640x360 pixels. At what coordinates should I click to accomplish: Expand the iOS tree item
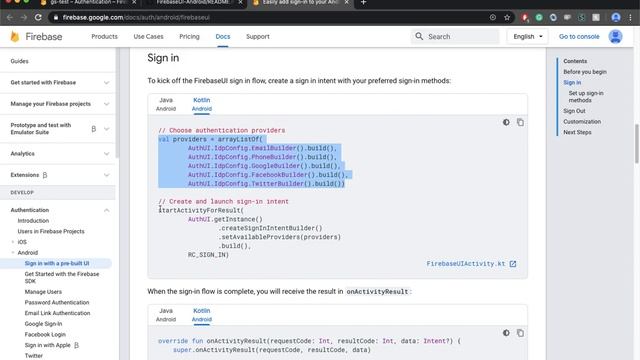pos(13,242)
